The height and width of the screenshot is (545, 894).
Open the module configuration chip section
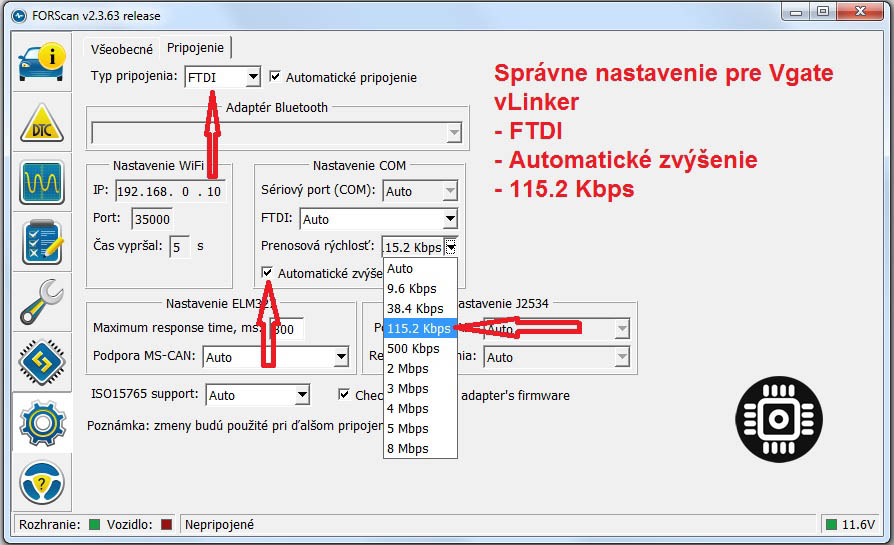42,362
